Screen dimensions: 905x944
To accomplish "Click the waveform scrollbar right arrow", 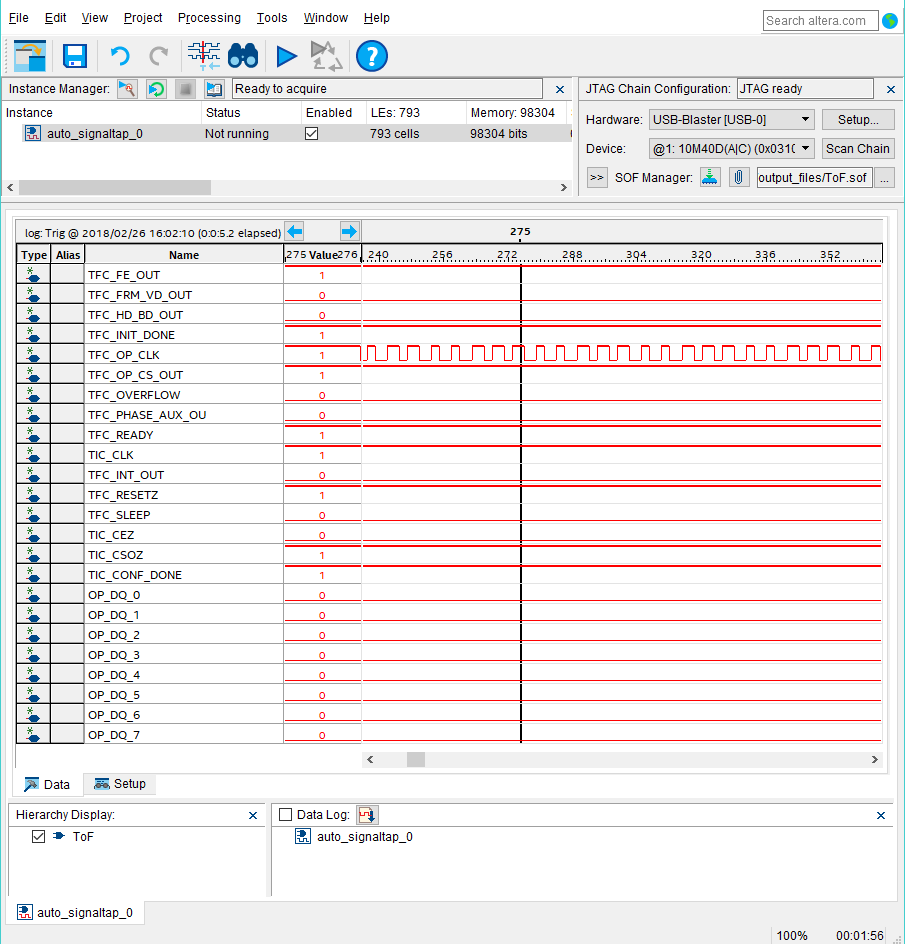I will (874, 759).
